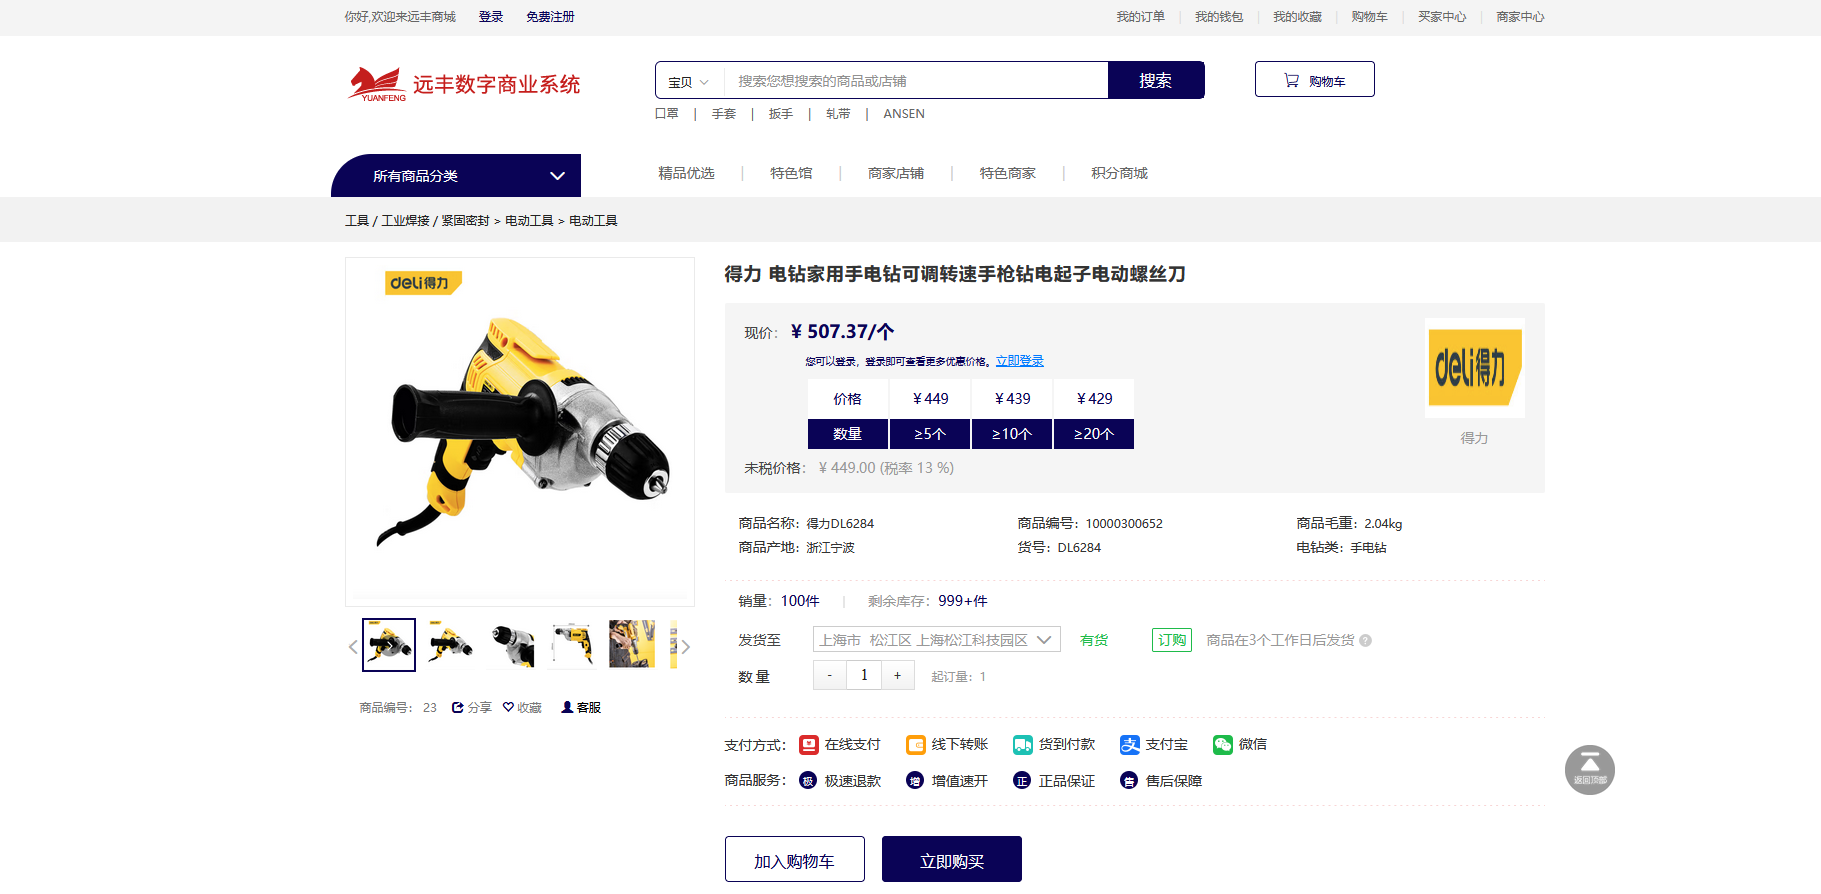Select the 特色馆 navigation tab
This screenshot has height=894, width=1821.
click(791, 173)
